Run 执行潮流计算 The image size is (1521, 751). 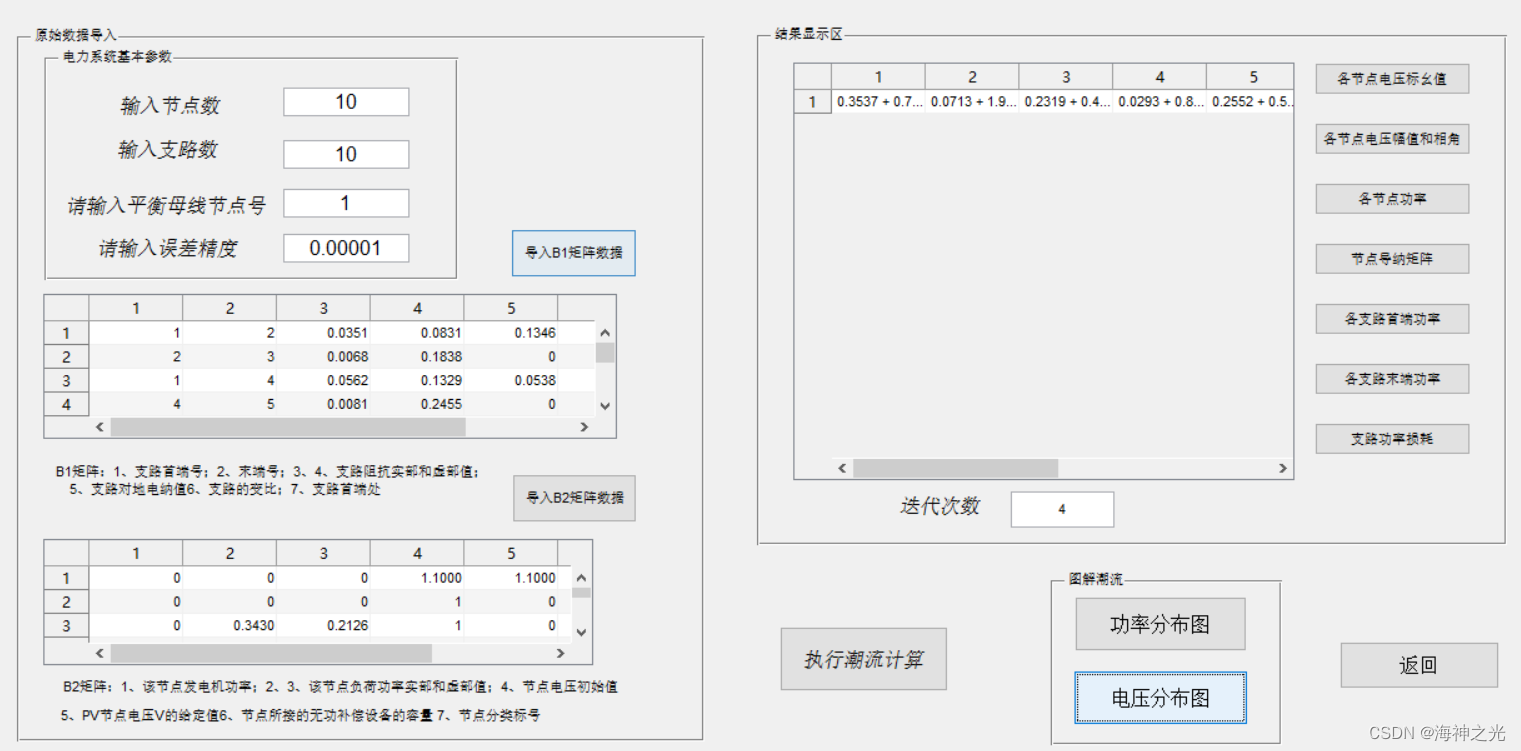[863, 659]
